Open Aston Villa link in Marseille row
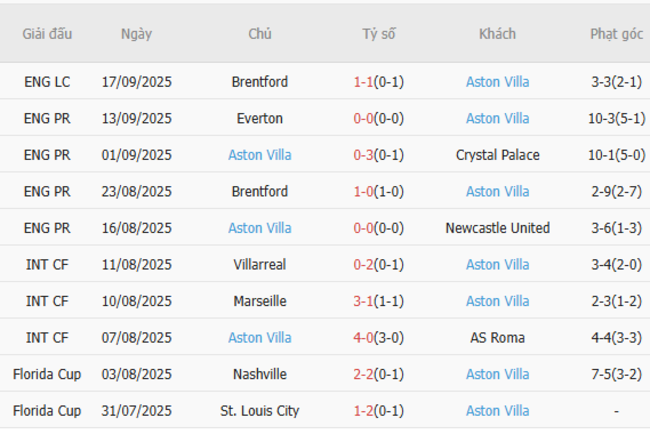This screenshot has height=434, width=650. pos(497,301)
